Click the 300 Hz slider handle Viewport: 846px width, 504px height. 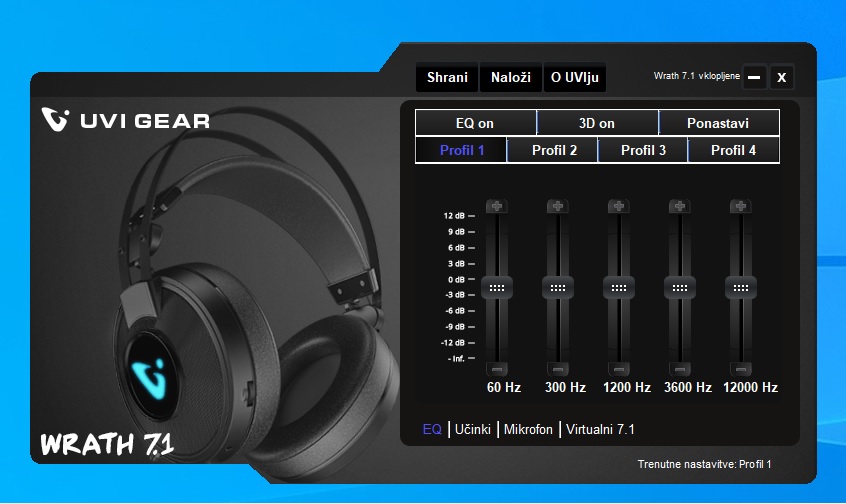tap(557, 288)
